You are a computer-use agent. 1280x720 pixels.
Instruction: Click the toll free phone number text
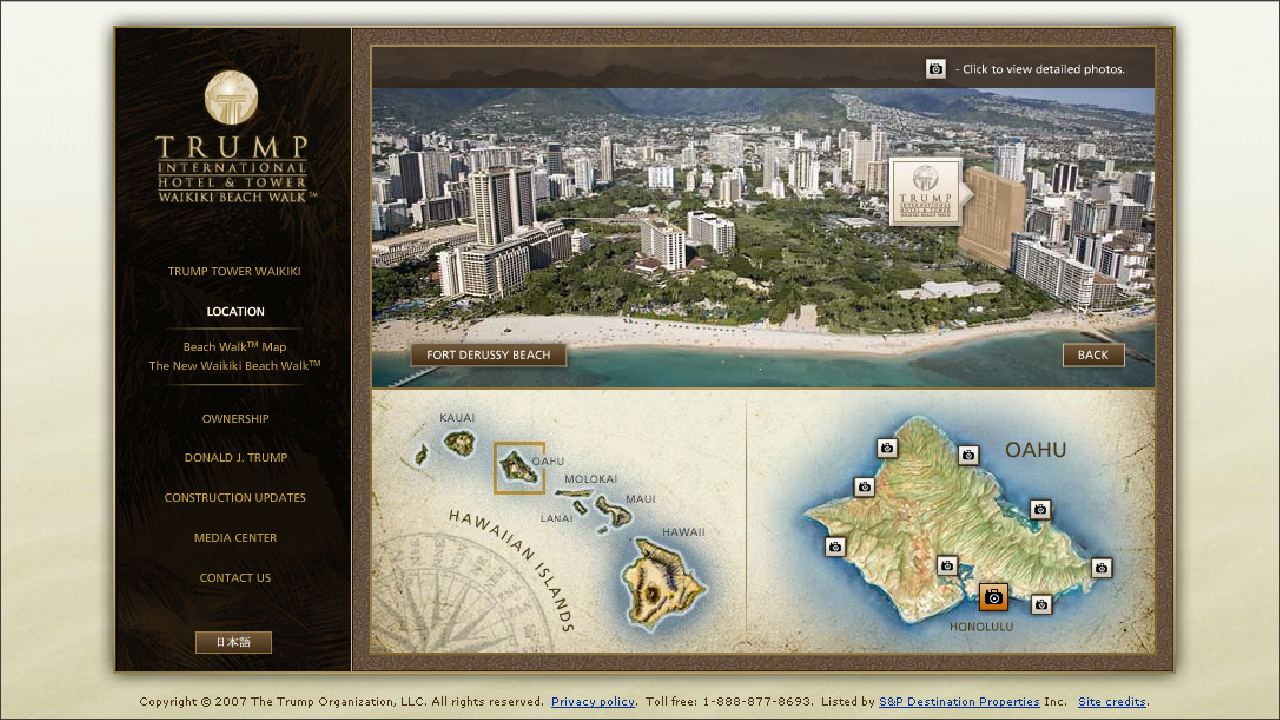pyautogui.click(x=756, y=702)
